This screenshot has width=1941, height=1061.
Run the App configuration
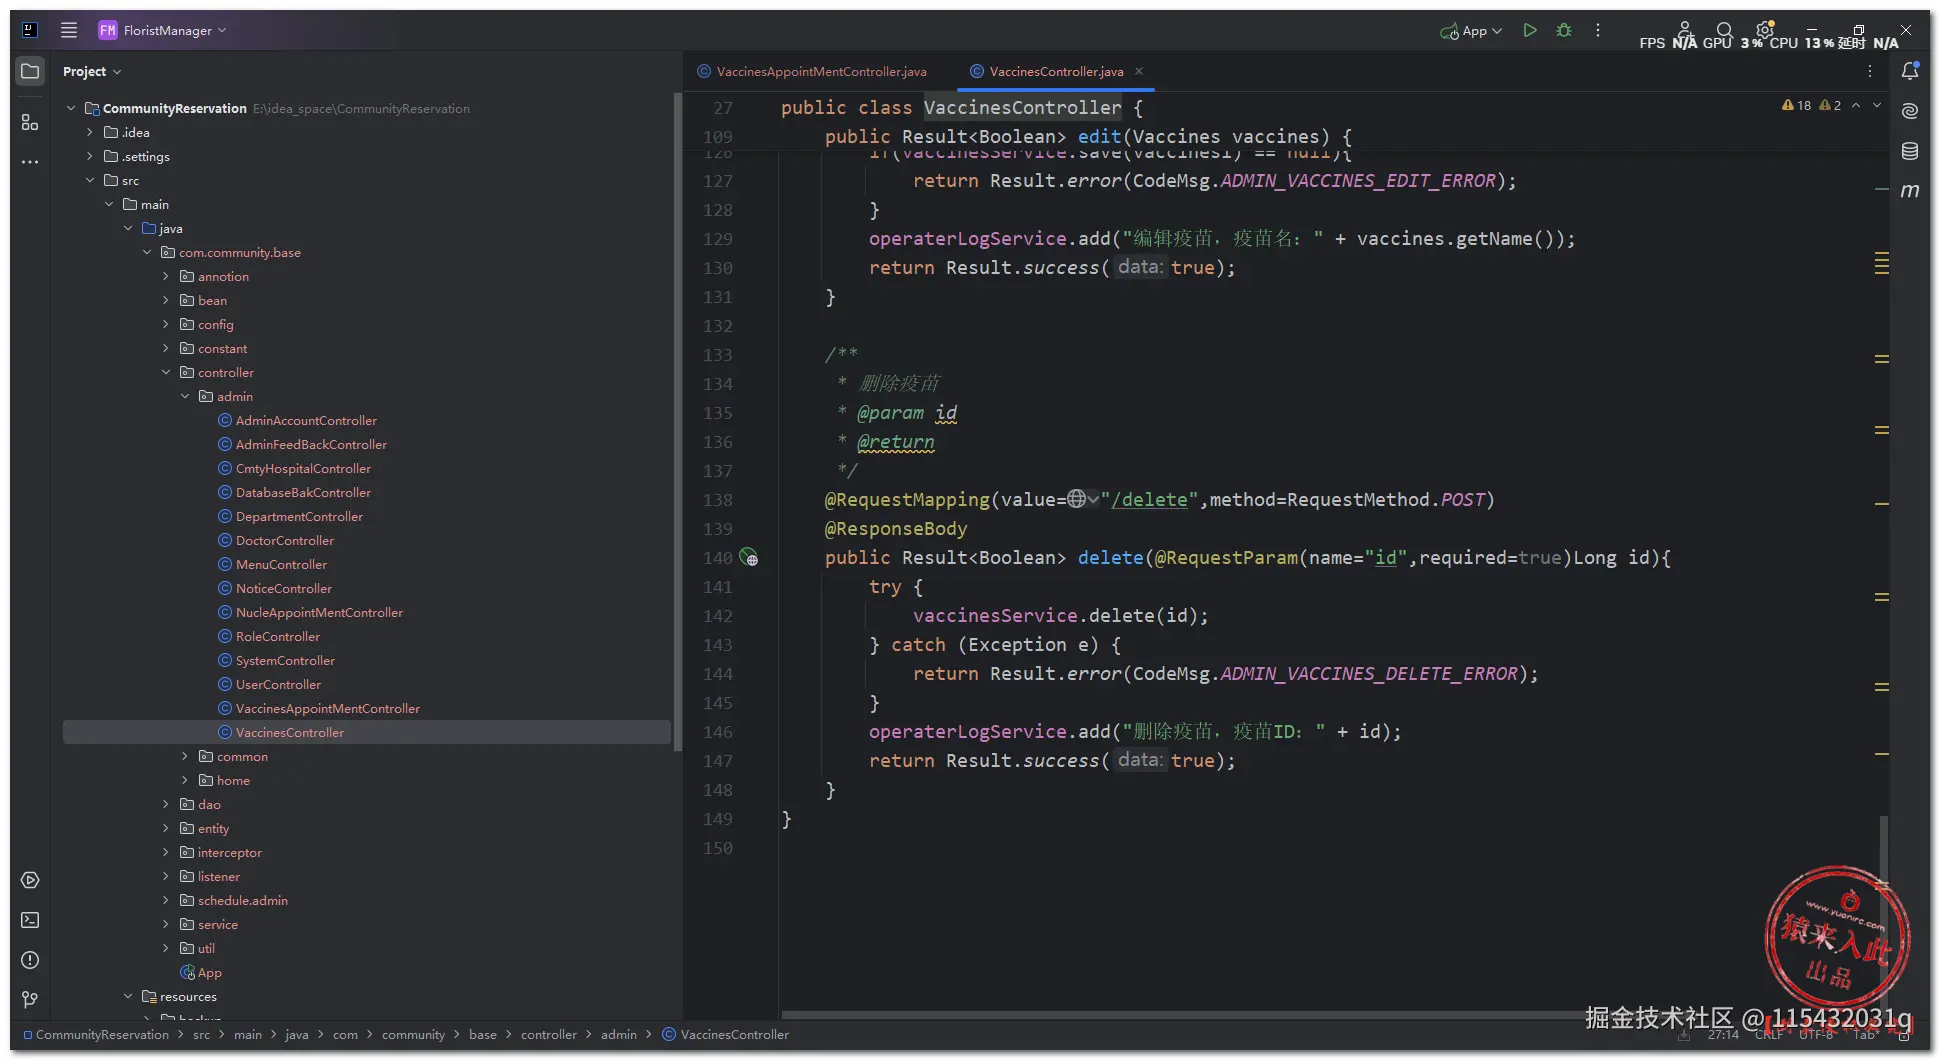(1530, 30)
